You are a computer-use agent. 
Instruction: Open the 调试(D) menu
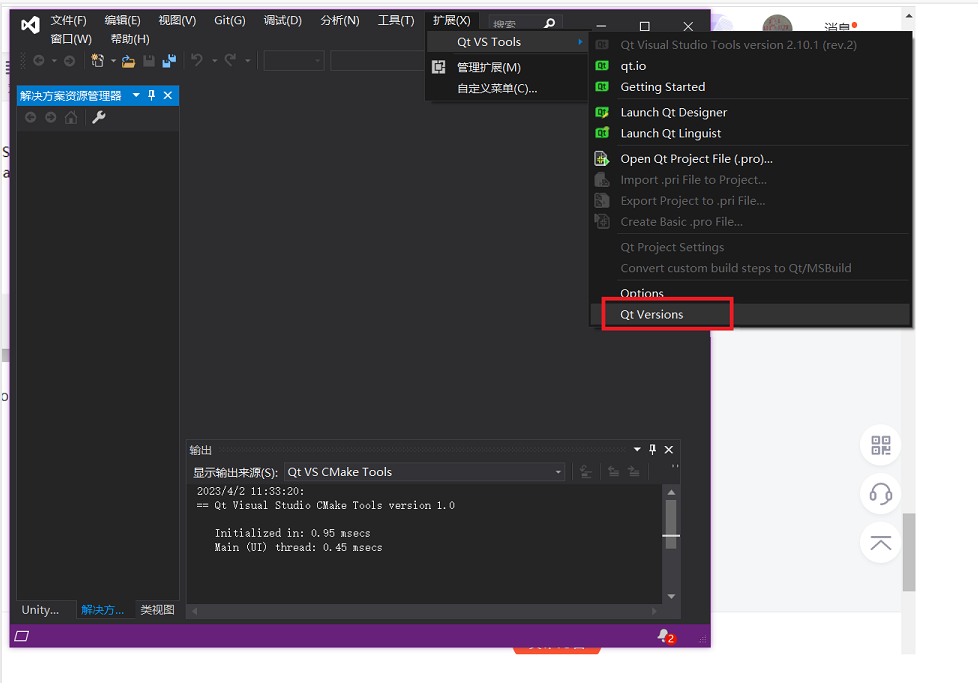point(283,21)
